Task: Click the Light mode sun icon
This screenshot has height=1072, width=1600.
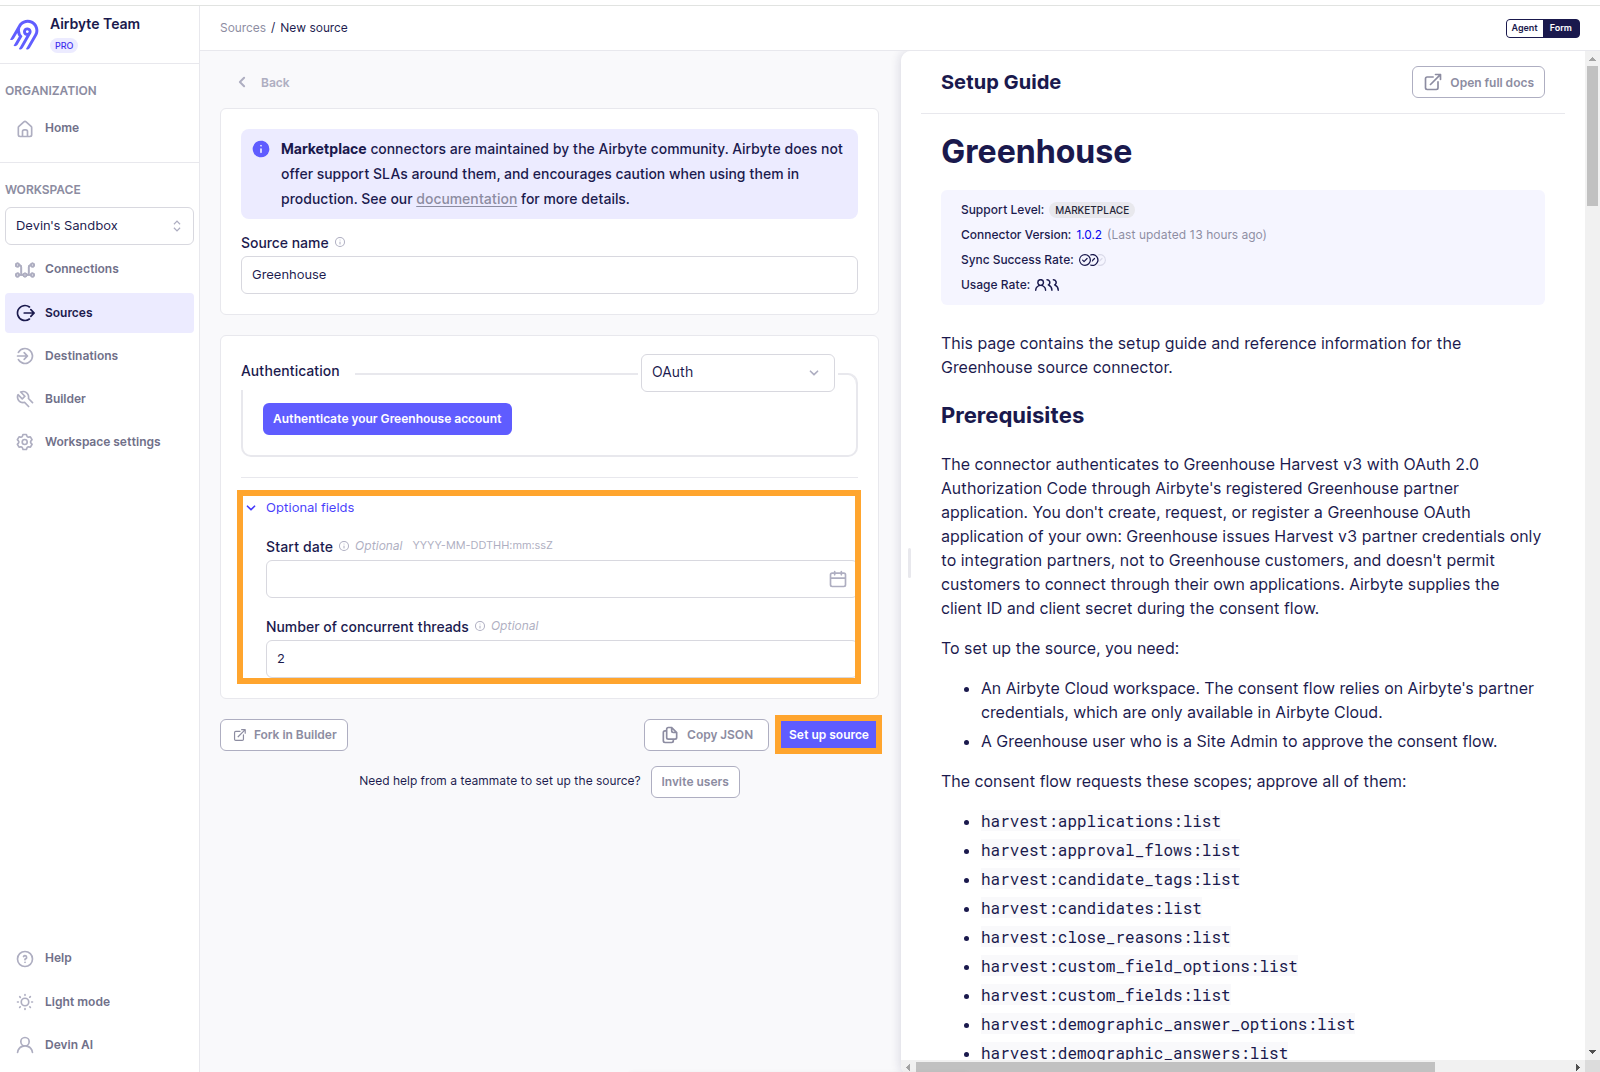Action: [25, 1002]
